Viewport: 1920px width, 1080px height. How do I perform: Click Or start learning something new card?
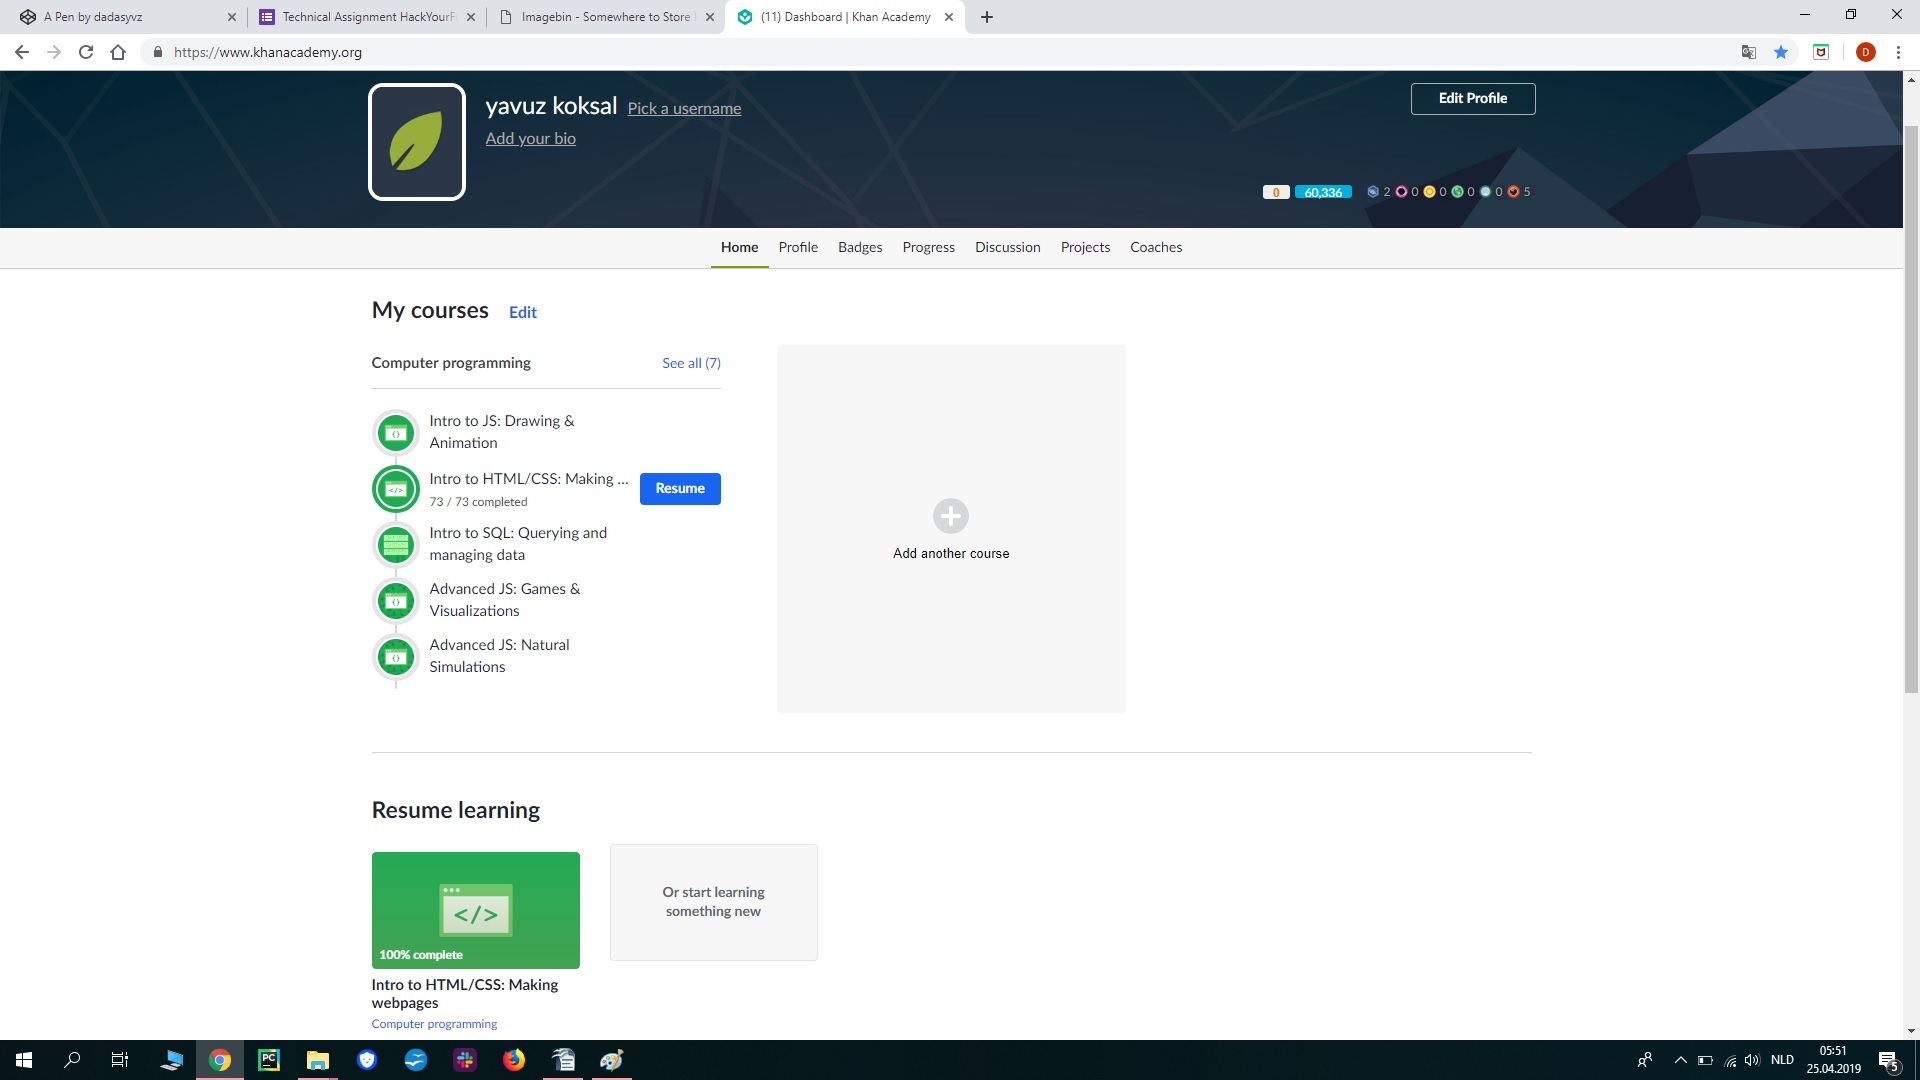point(714,902)
